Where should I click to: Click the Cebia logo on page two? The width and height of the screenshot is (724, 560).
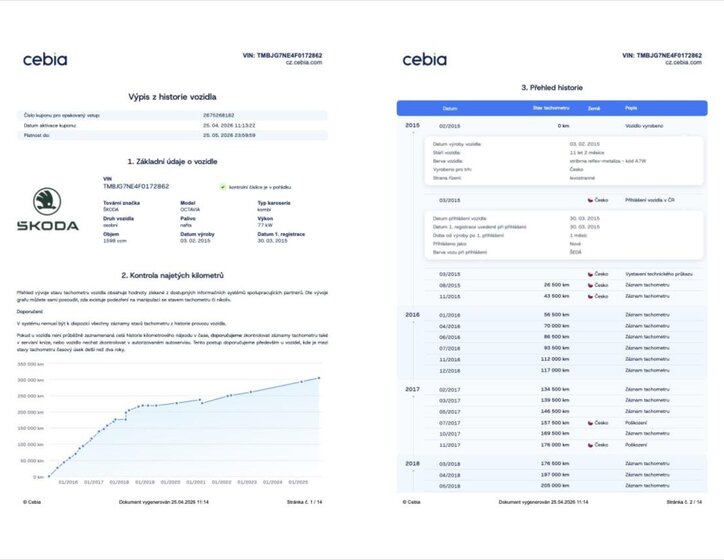click(424, 59)
